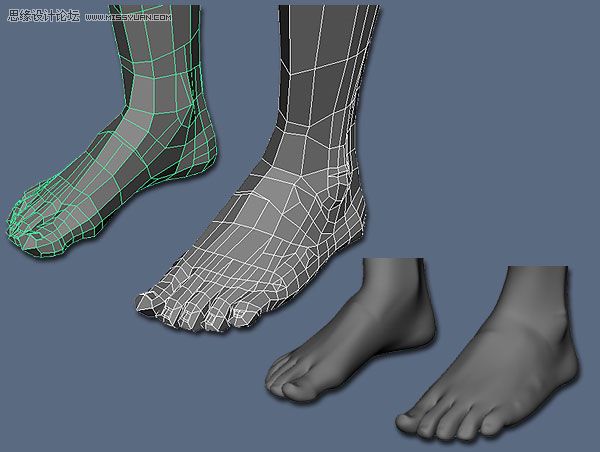Click the ankle of far right smooth foot

545,320
